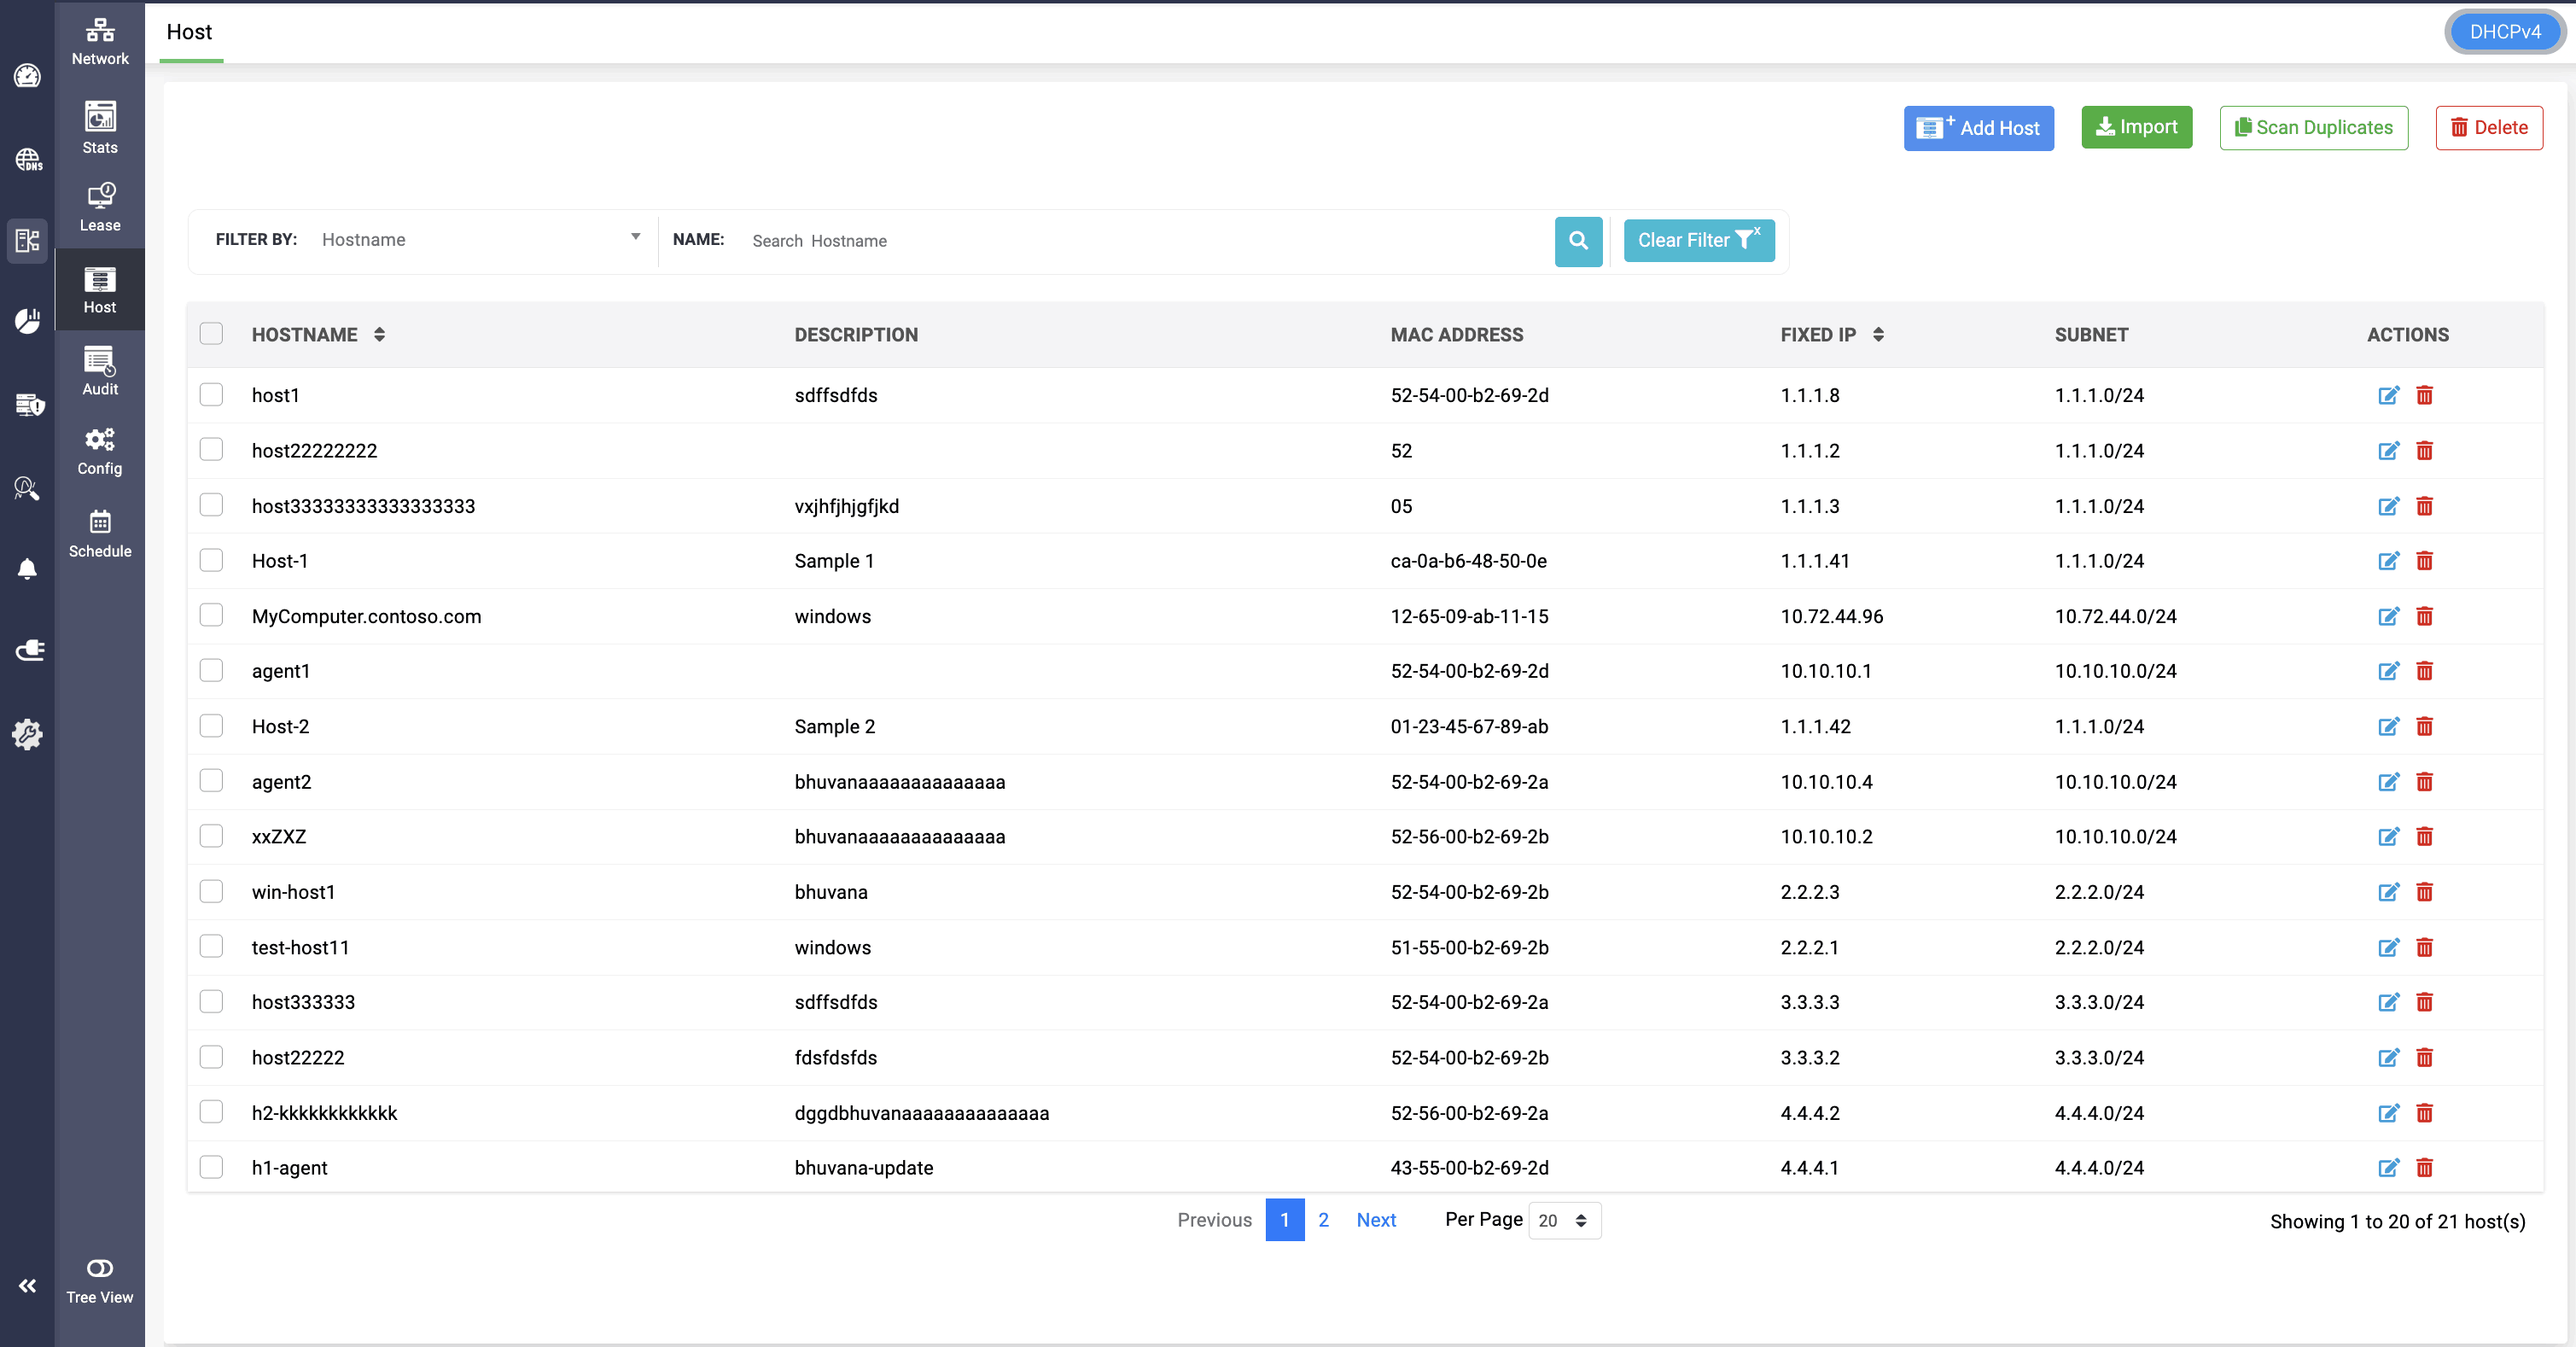This screenshot has height=1347, width=2576.
Task: Select checkbox for agent1 row
Action: coord(211,670)
